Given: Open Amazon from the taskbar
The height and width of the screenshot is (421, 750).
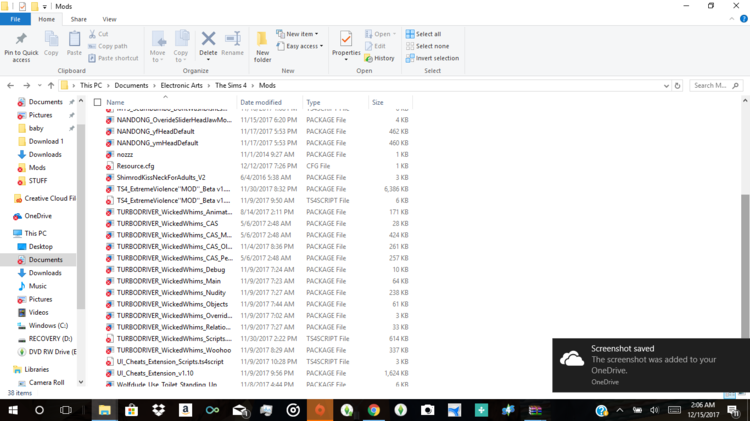Looking at the screenshot, I should click(185, 410).
